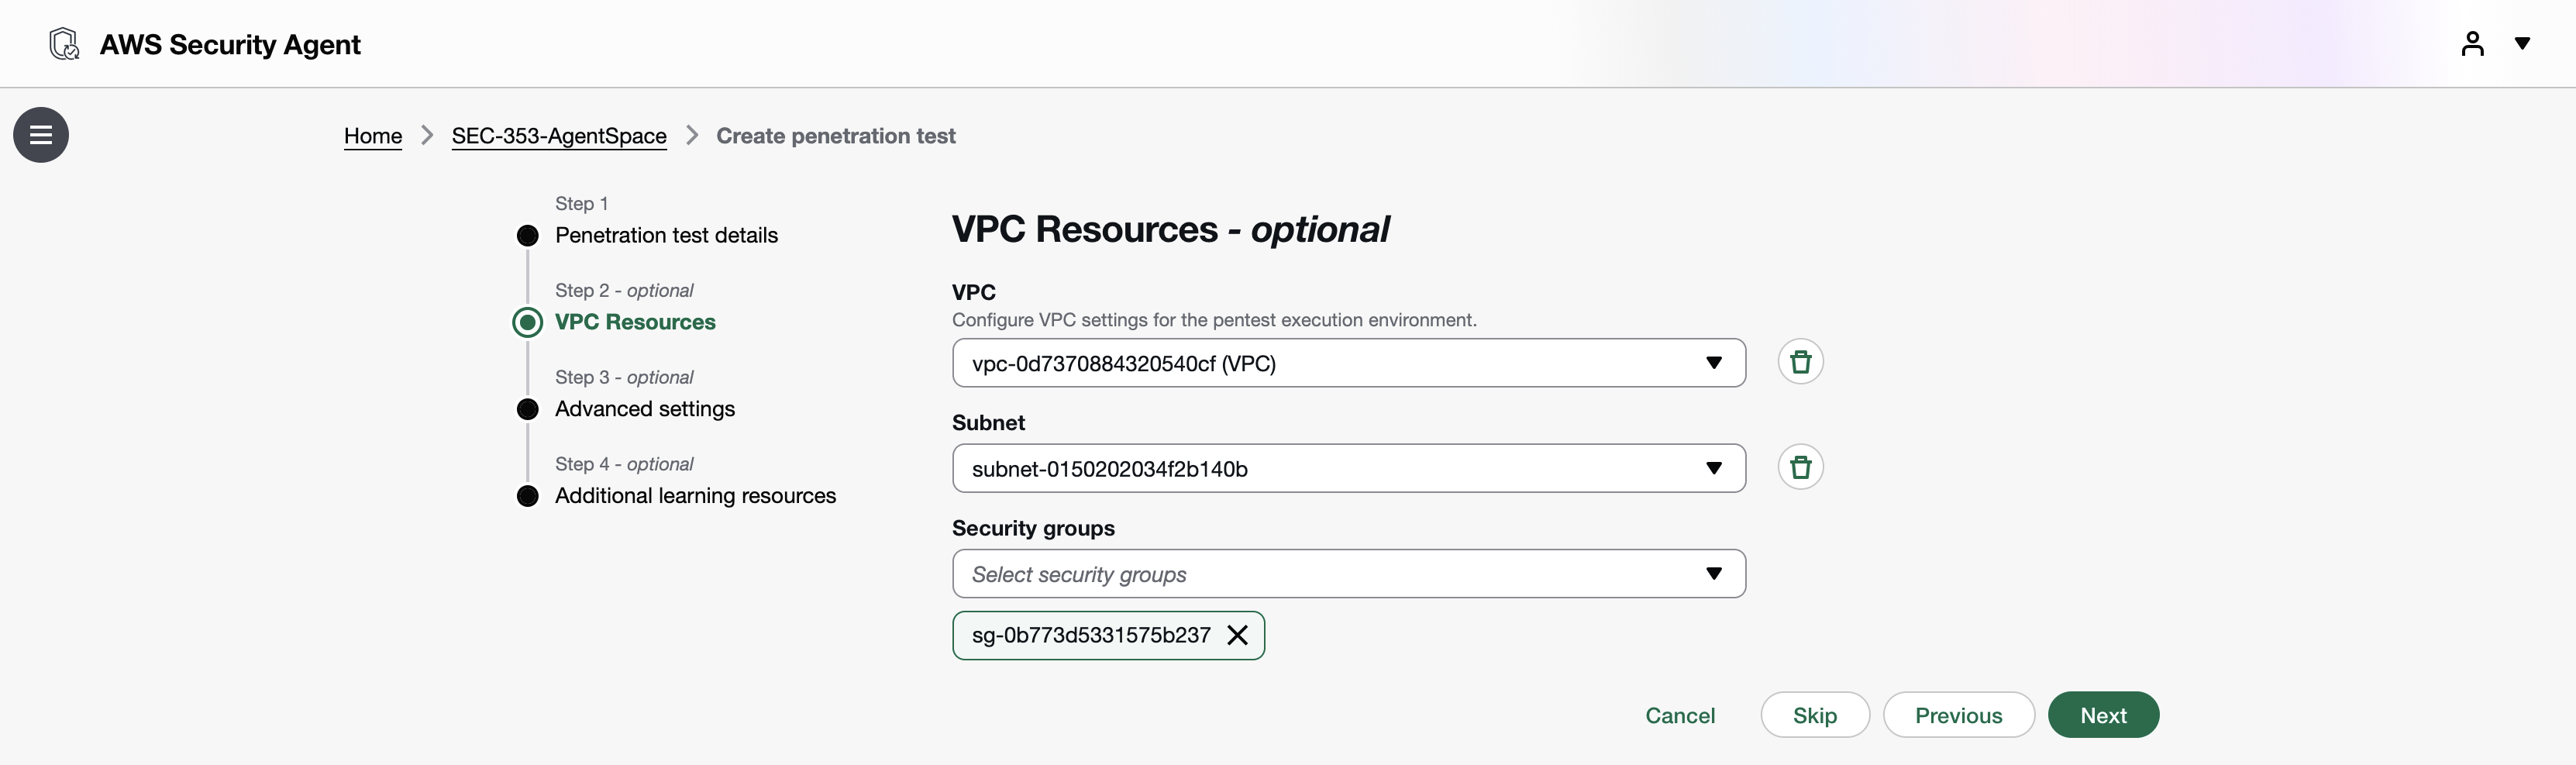Click the Home breadcrumb link

(373, 136)
